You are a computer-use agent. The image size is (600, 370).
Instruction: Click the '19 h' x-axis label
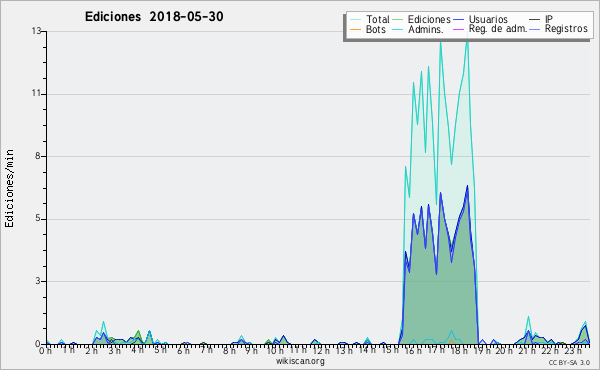pos(482,351)
